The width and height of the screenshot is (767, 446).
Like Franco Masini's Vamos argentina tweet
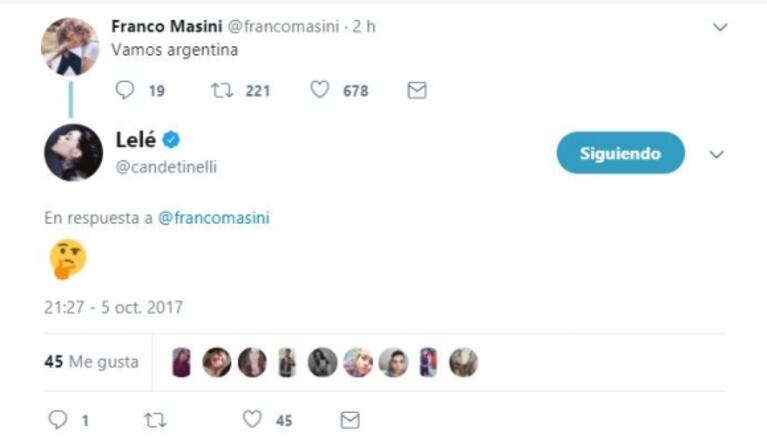320,90
